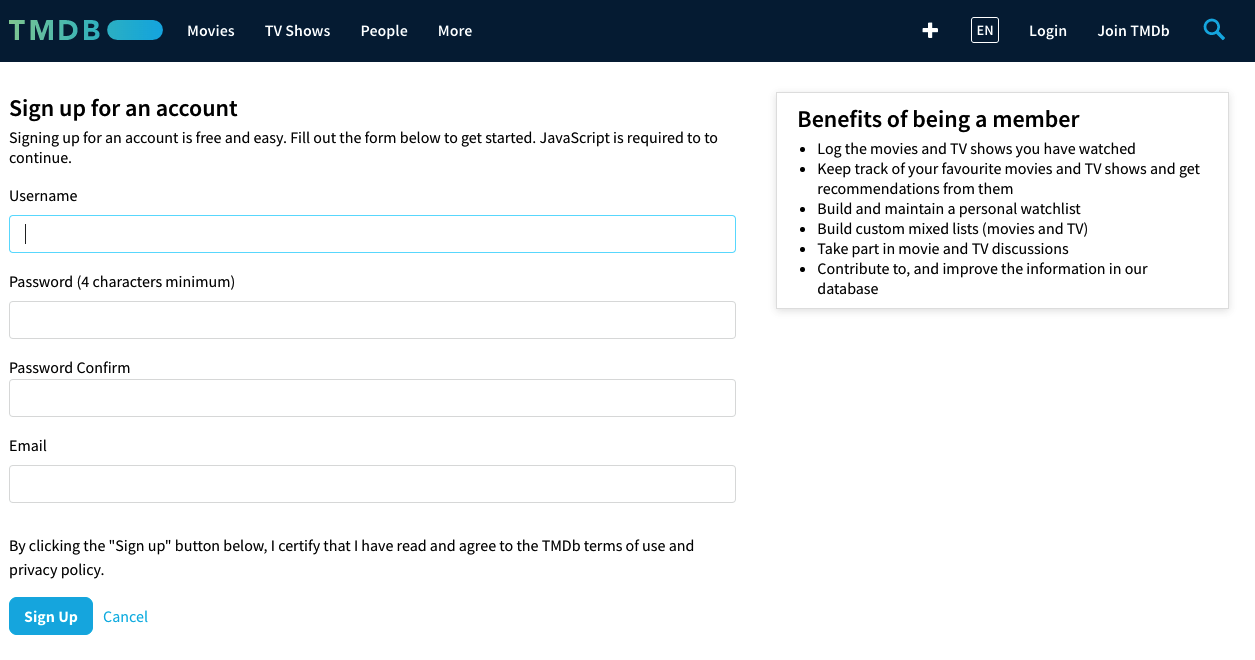This screenshot has height=660, width=1255.
Task: Click the plus icon in header
Action: [x=930, y=31]
